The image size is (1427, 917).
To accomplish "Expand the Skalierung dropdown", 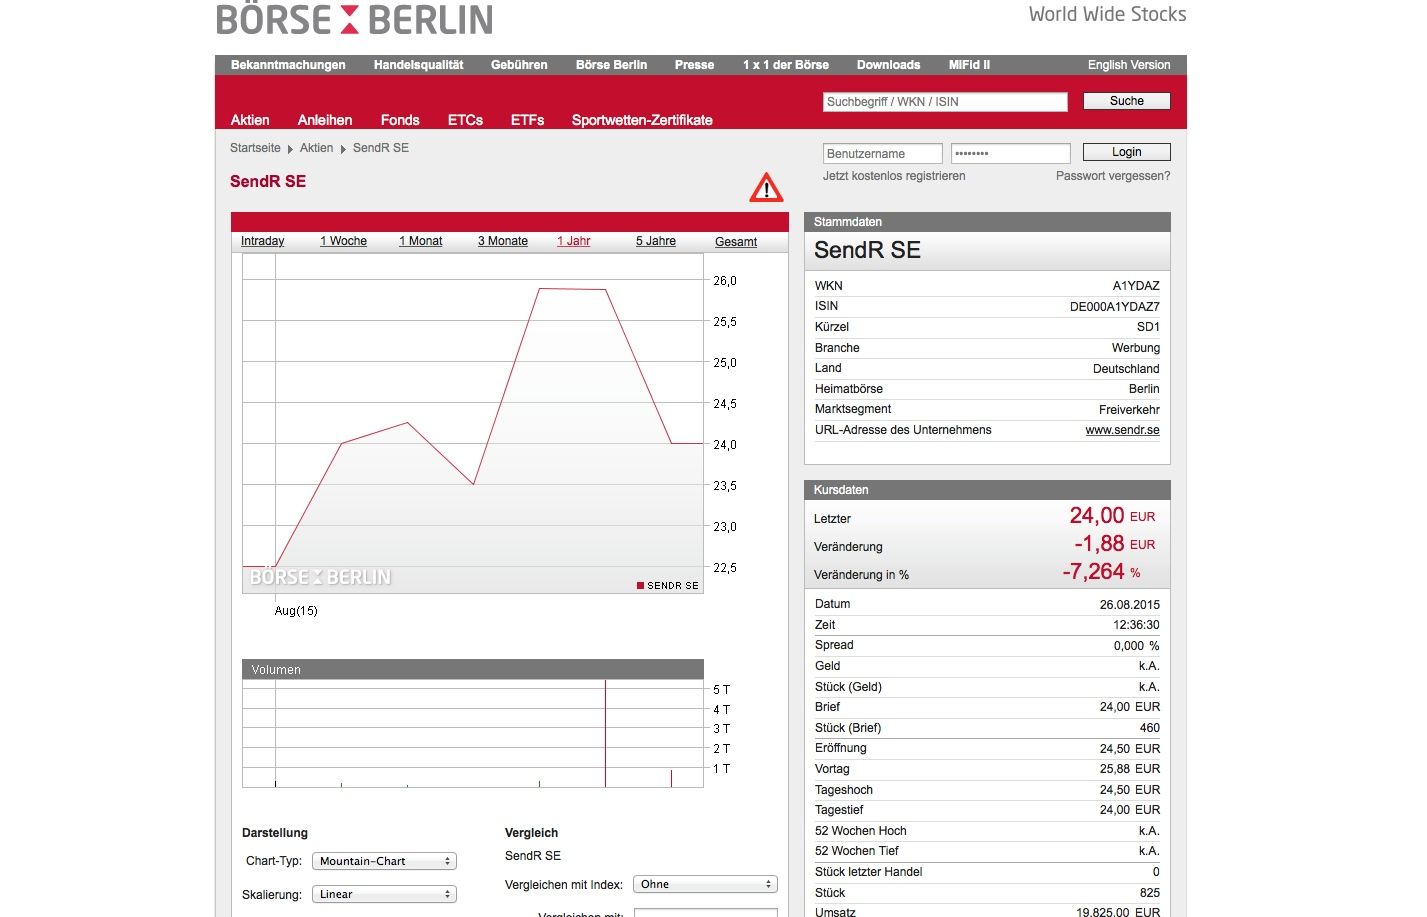I will (x=384, y=894).
